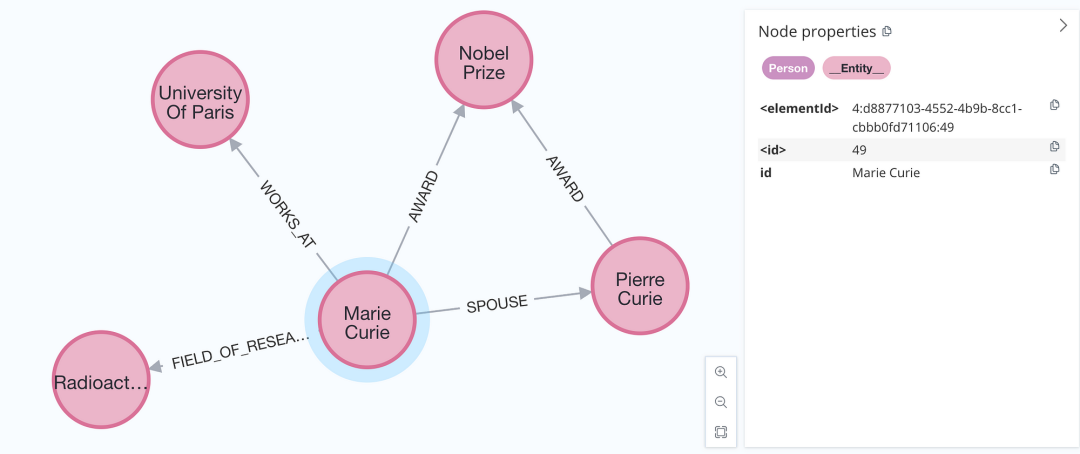Copy the <id> value 49
This screenshot has height=454, width=1080.
click(x=1054, y=147)
